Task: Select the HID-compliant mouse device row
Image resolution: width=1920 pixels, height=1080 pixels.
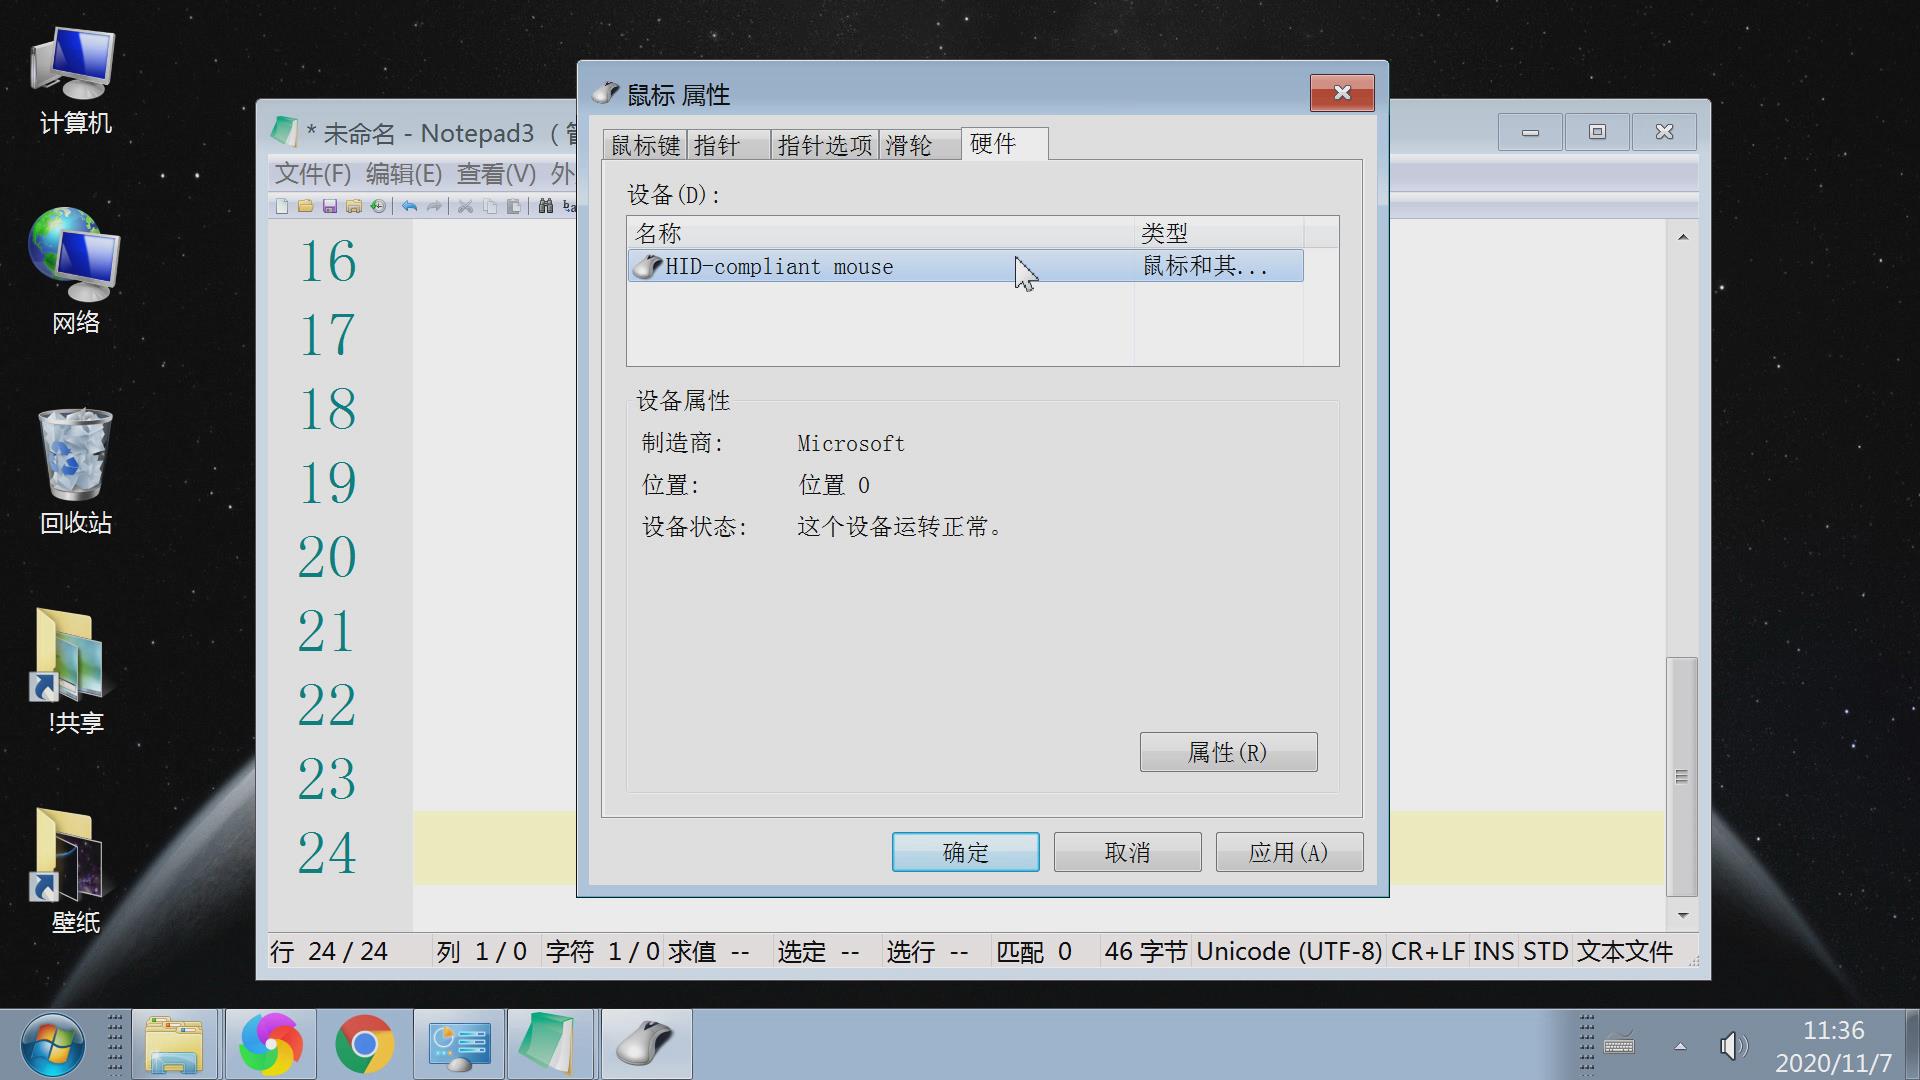Action: click(x=880, y=267)
